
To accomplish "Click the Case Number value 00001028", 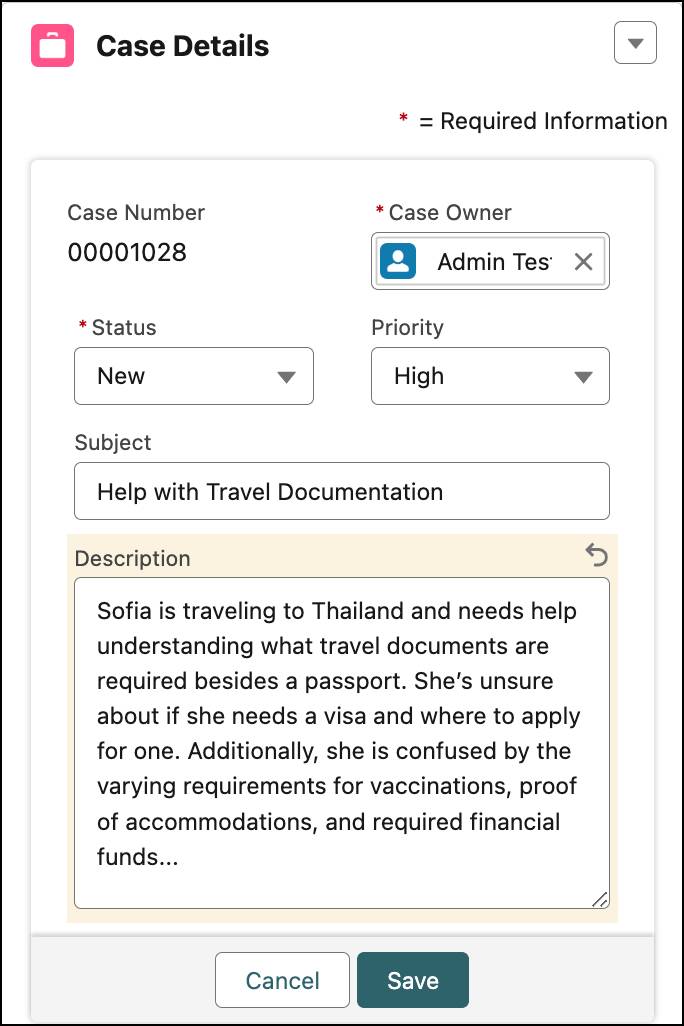I will click(x=128, y=252).
